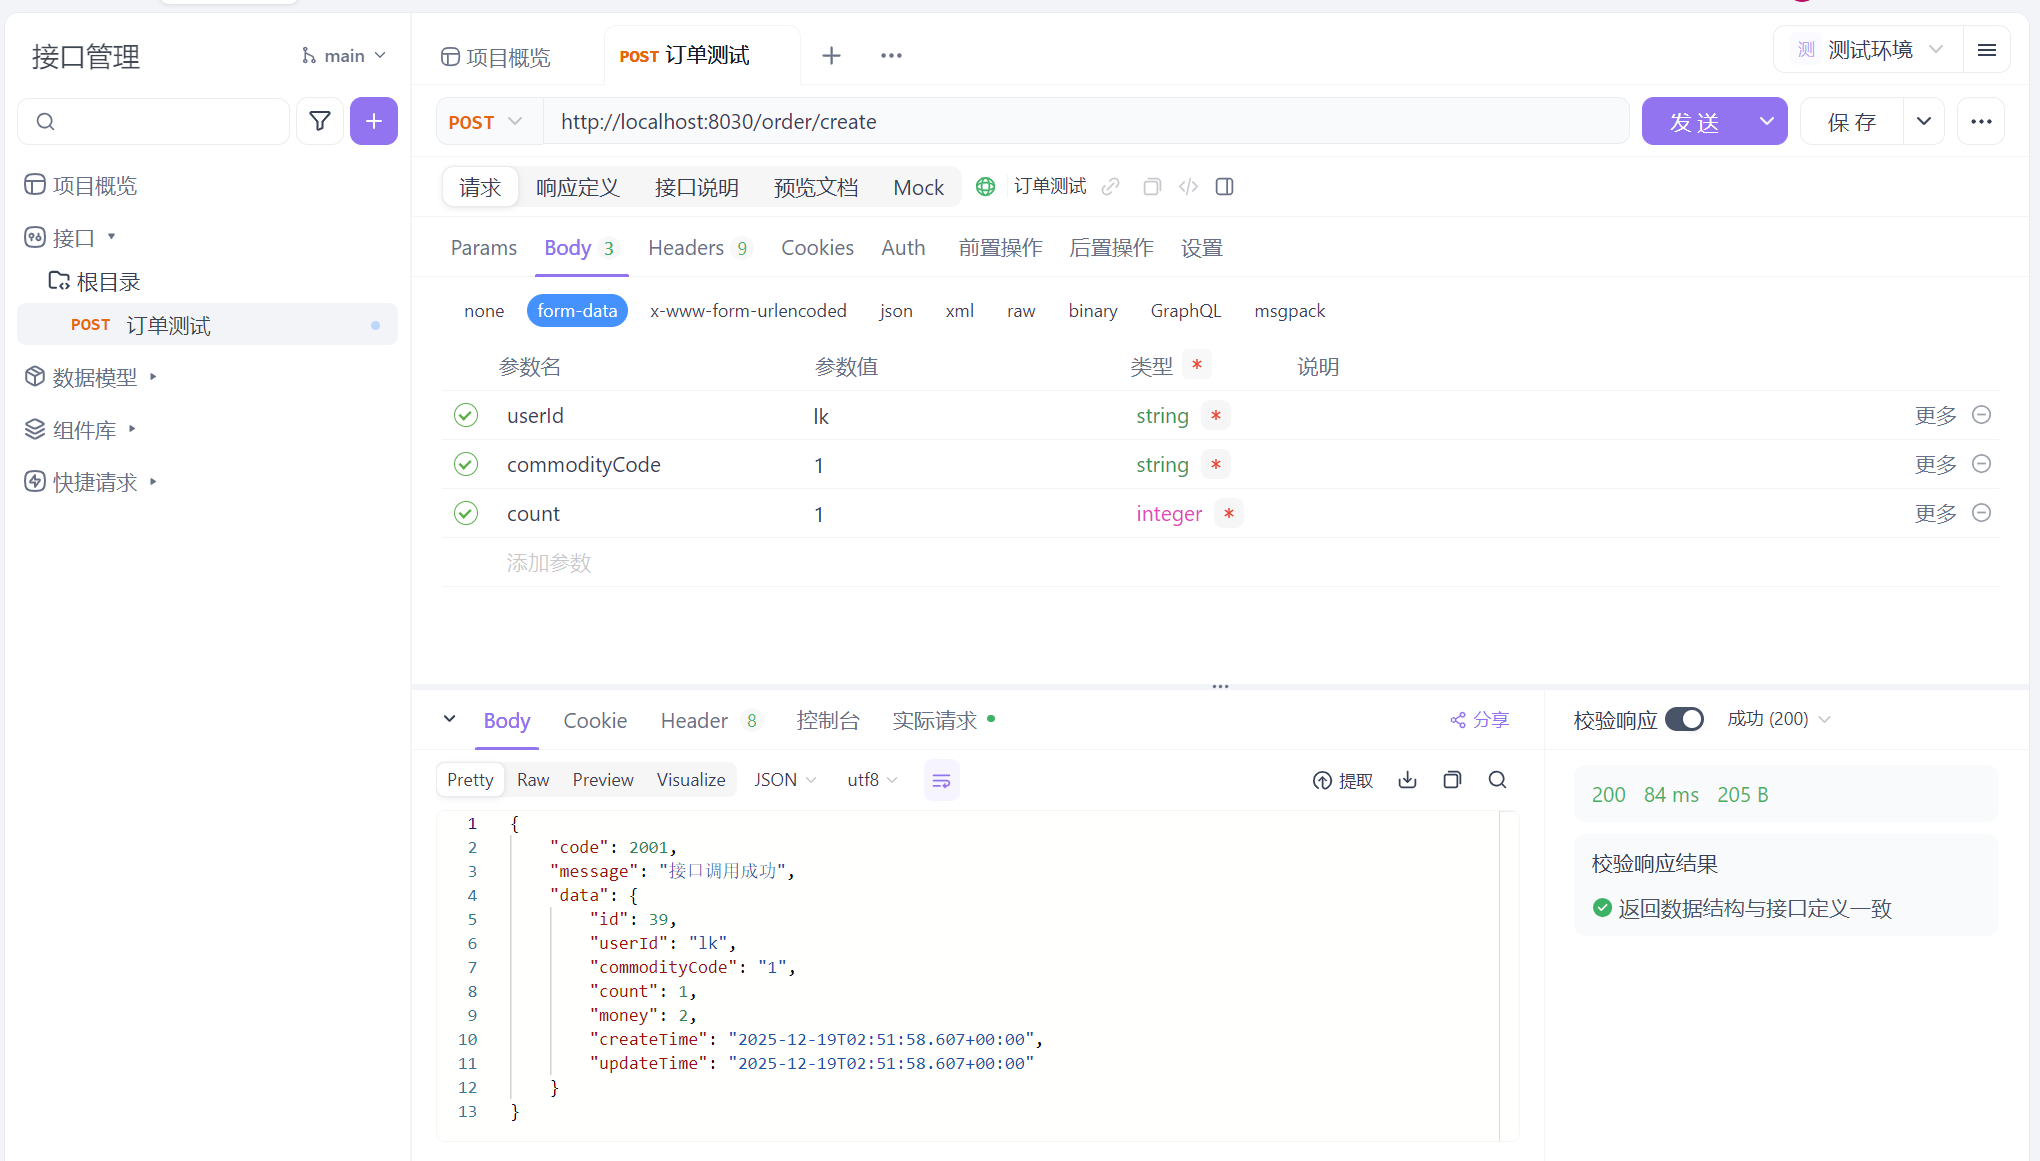Toggle the layout panel icon
This screenshot has width=2040, height=1161.
pyautogui.click(x=1224, y=187)
